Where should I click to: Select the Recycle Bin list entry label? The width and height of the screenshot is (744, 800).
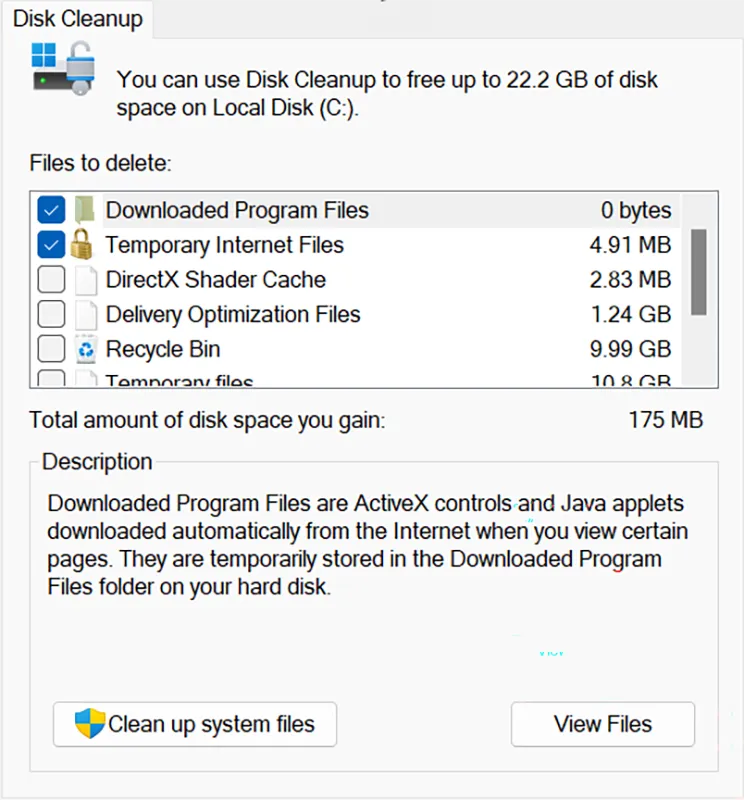pyautogui.click(x=163, y=350)
